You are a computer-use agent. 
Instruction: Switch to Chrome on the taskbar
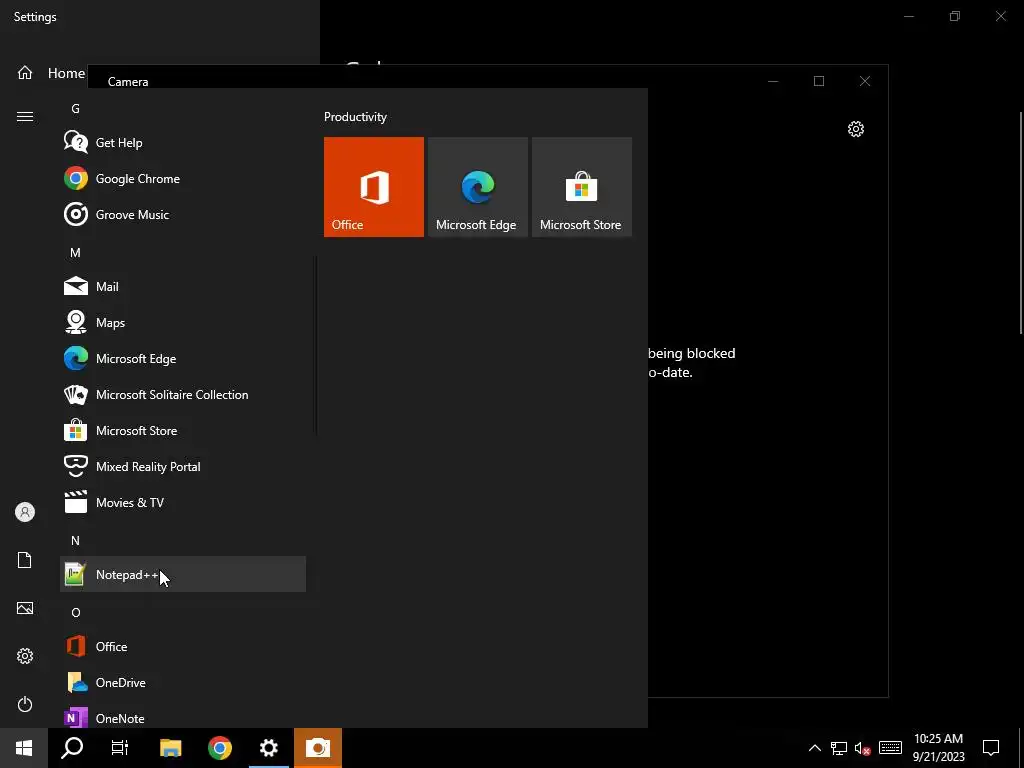[219, 748]
